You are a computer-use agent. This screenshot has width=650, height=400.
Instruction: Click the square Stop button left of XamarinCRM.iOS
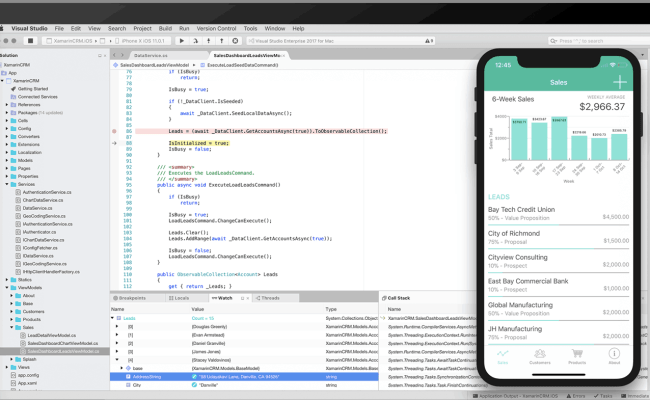[30, 41]
